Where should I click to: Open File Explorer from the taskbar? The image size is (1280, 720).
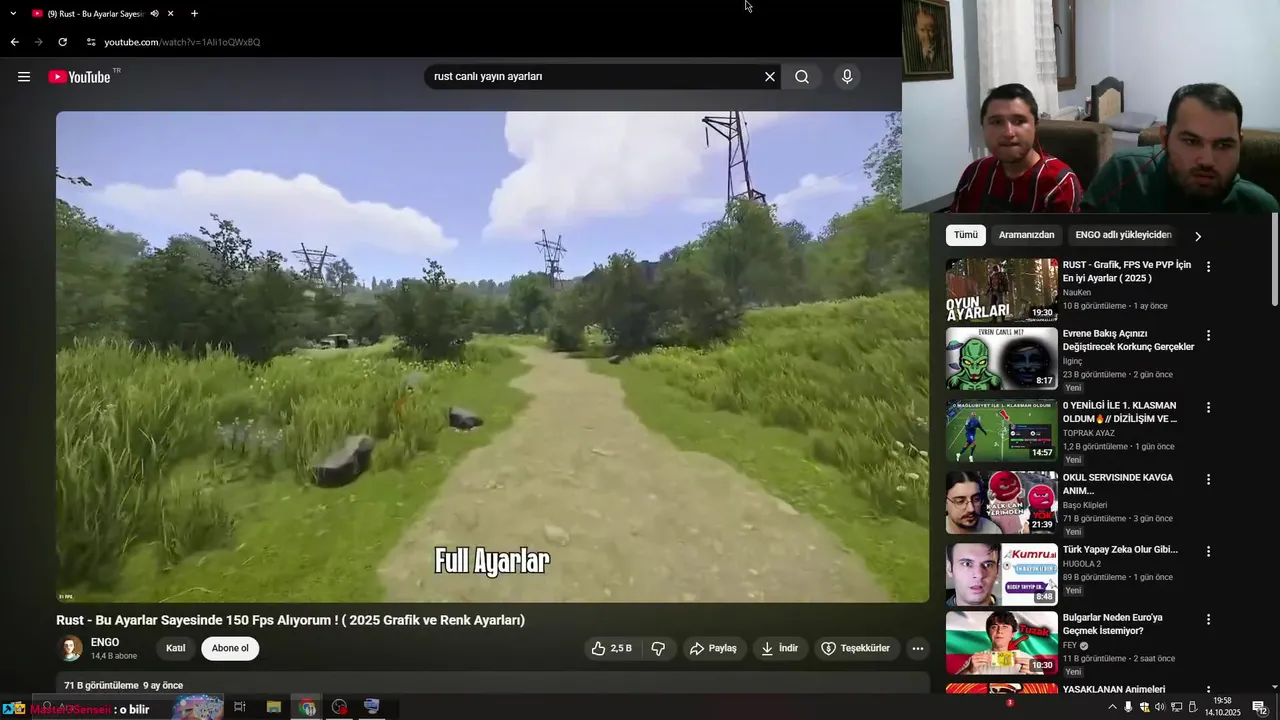pyautogui.click(x=274, y=707)
